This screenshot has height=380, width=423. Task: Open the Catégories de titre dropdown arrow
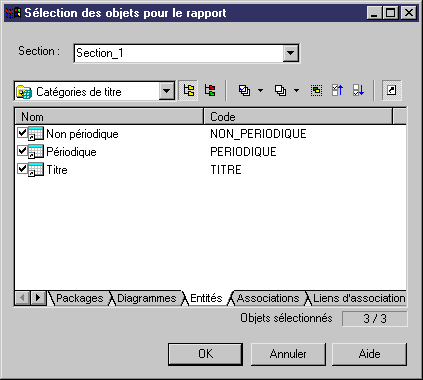pyautogui.click(x=166, y=91)
